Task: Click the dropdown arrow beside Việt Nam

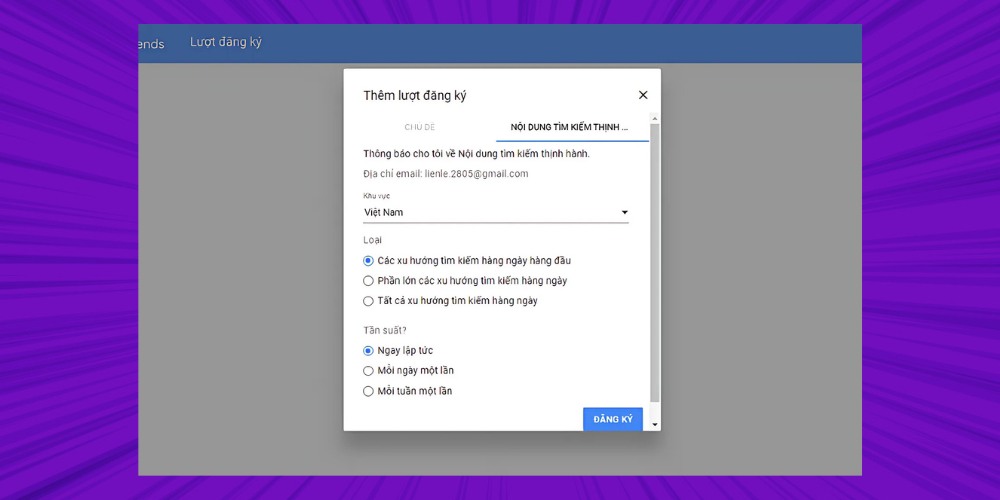Action: (624, 212)
